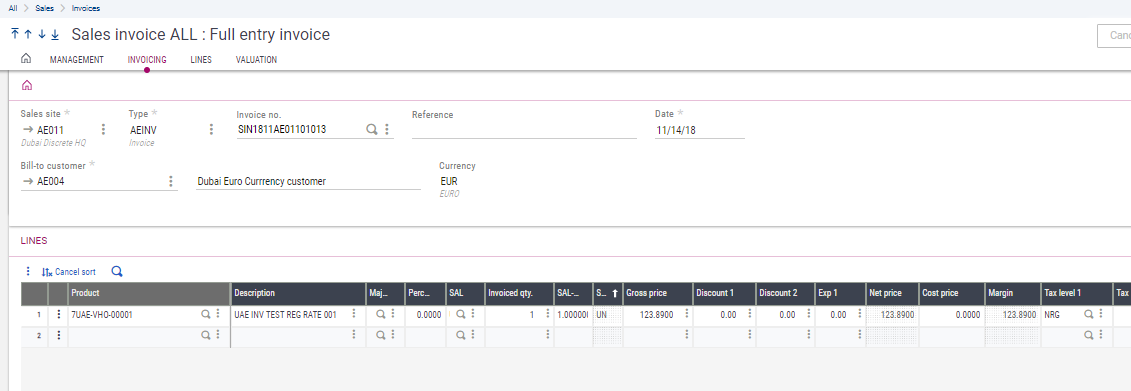This screenshot has height=391, width=1131.
Task: Click the Sales breadcrumb link
Action: pyautogui.click(x=44, y=8)
